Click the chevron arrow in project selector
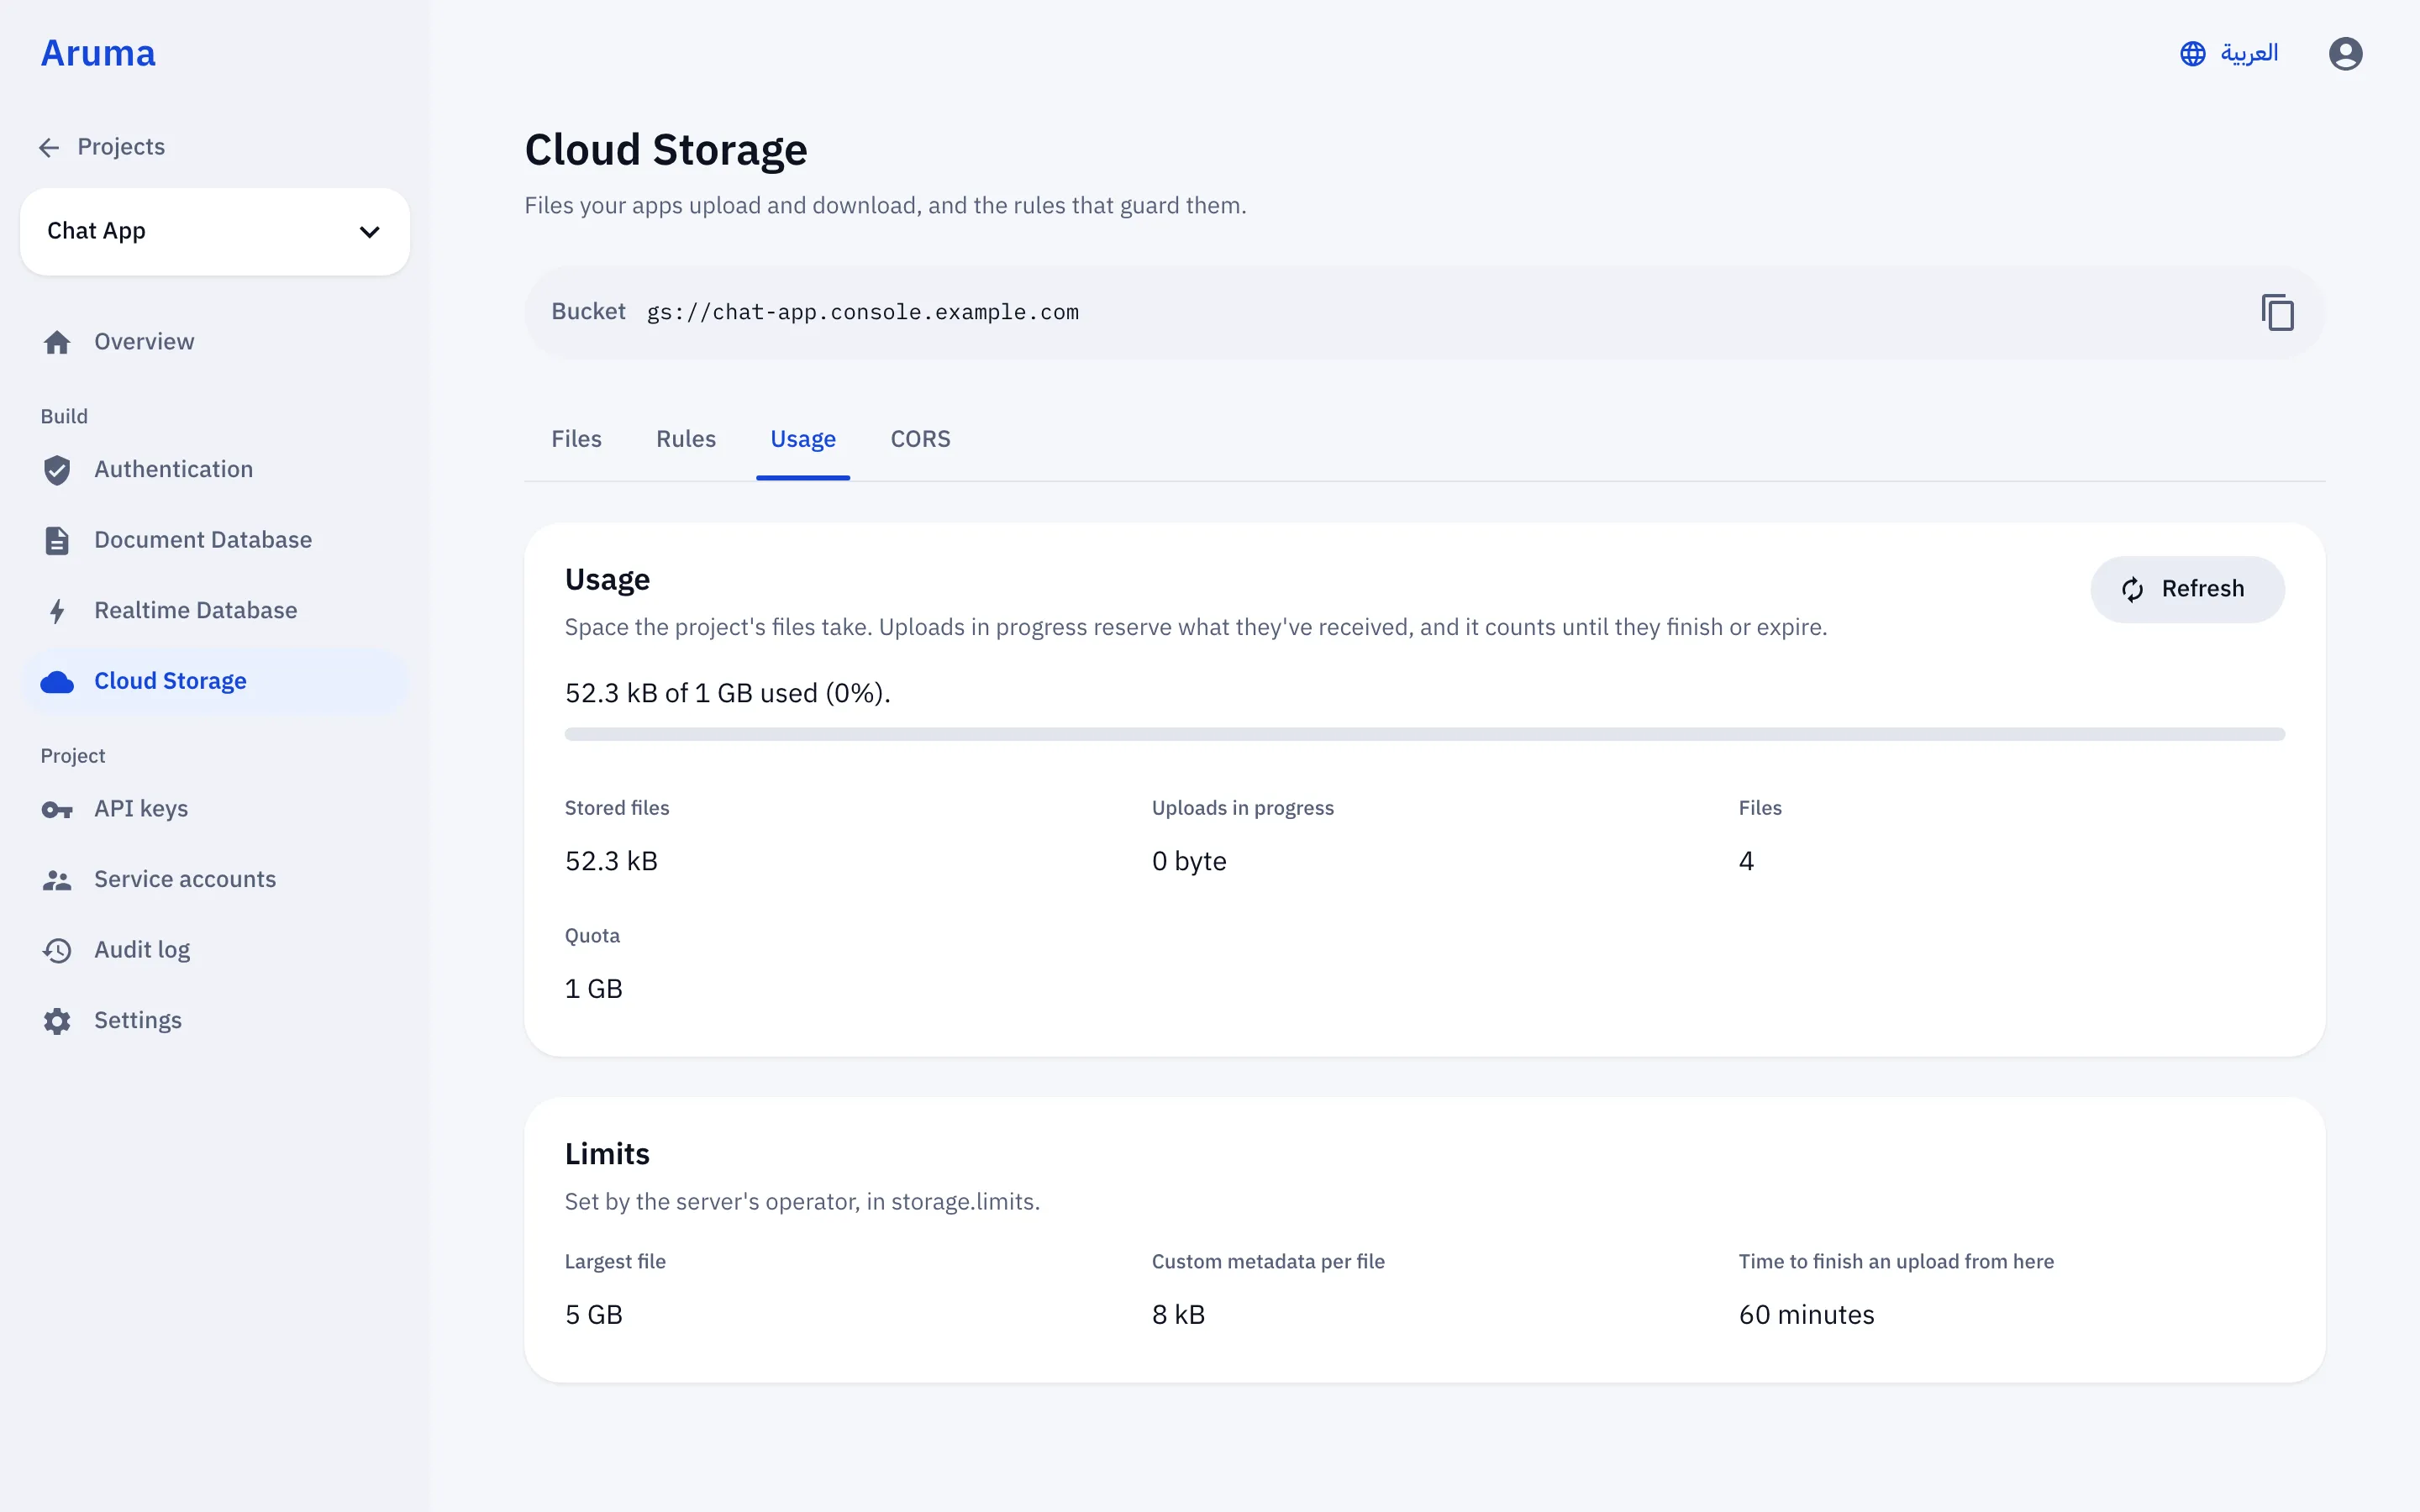Viewport: 2420px width, 1512px height. point(369,232)
